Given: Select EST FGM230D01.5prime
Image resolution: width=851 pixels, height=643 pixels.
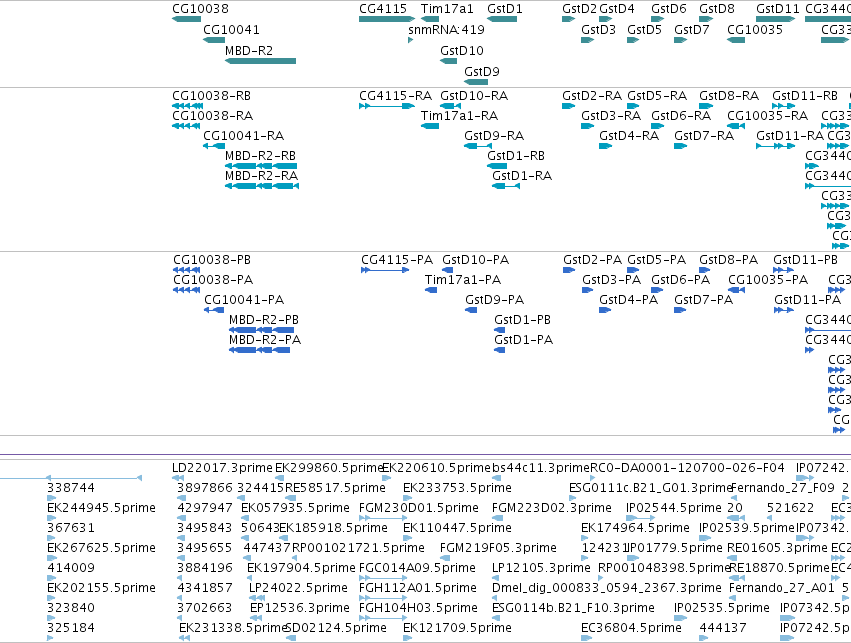Looking at the screenshot, I should pos(383,518).
